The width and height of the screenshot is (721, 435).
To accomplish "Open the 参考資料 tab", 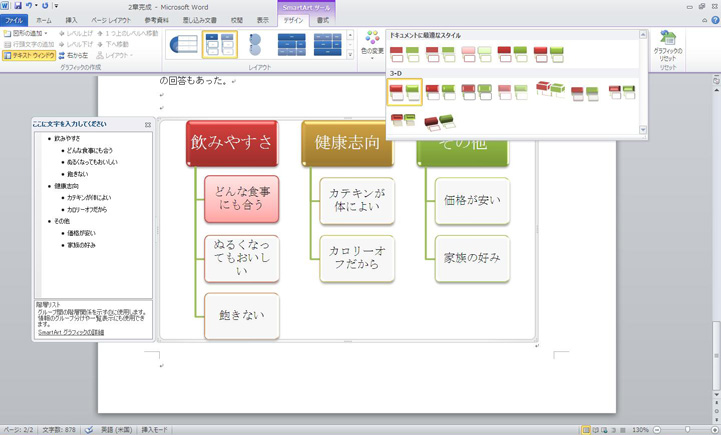I will (156, 20).
